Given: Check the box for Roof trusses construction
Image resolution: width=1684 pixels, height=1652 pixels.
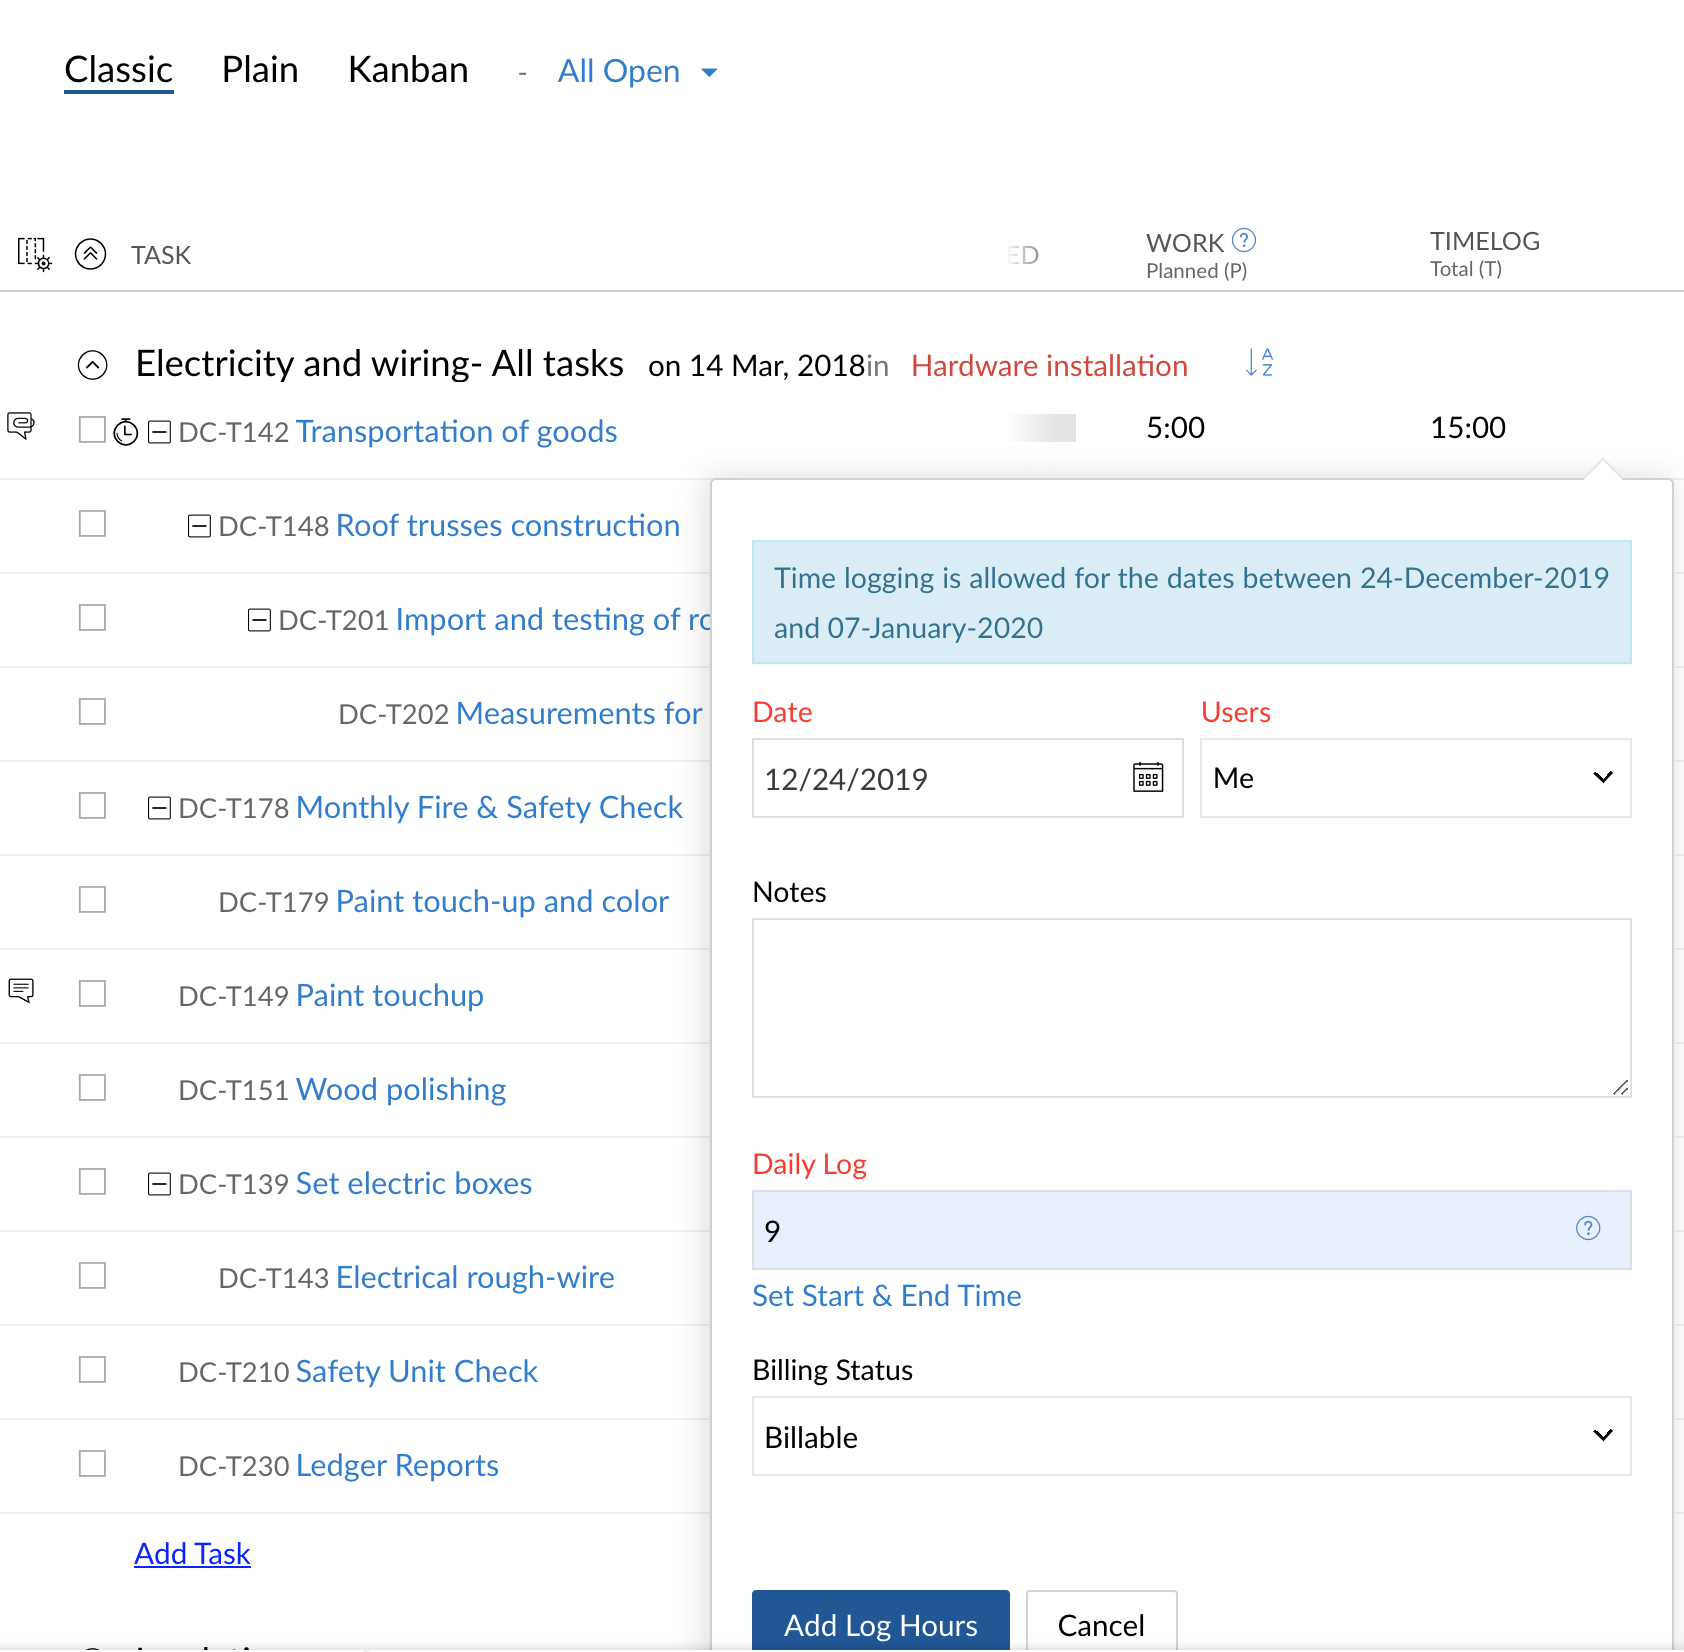Looking at the screenshot, I should pyautogui.click(x=92, y=524).
